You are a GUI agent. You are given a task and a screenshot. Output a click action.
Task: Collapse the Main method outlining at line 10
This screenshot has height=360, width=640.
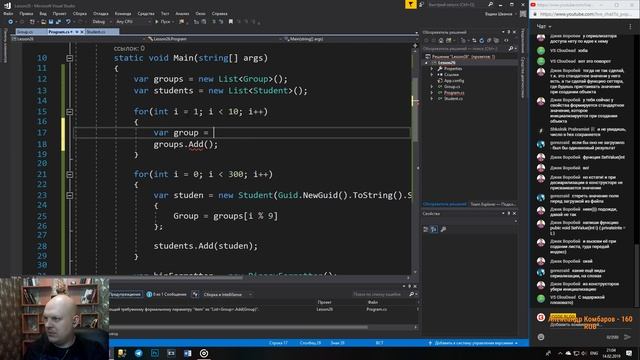[69, 58]
